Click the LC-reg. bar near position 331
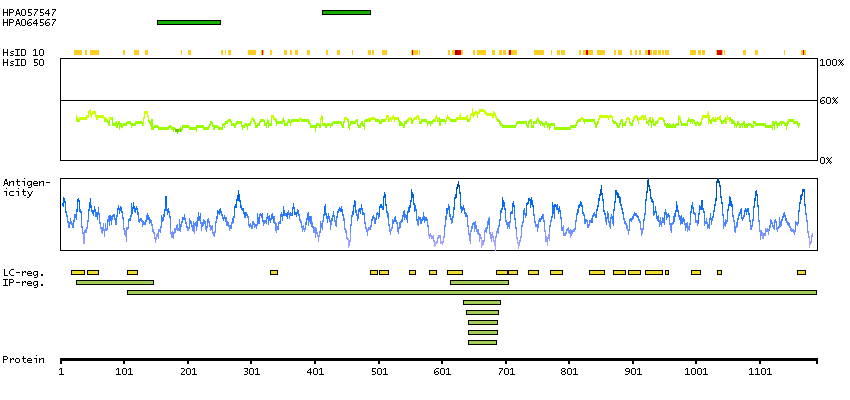This screenshot has width=850, height=400. [x=274, y=272]
